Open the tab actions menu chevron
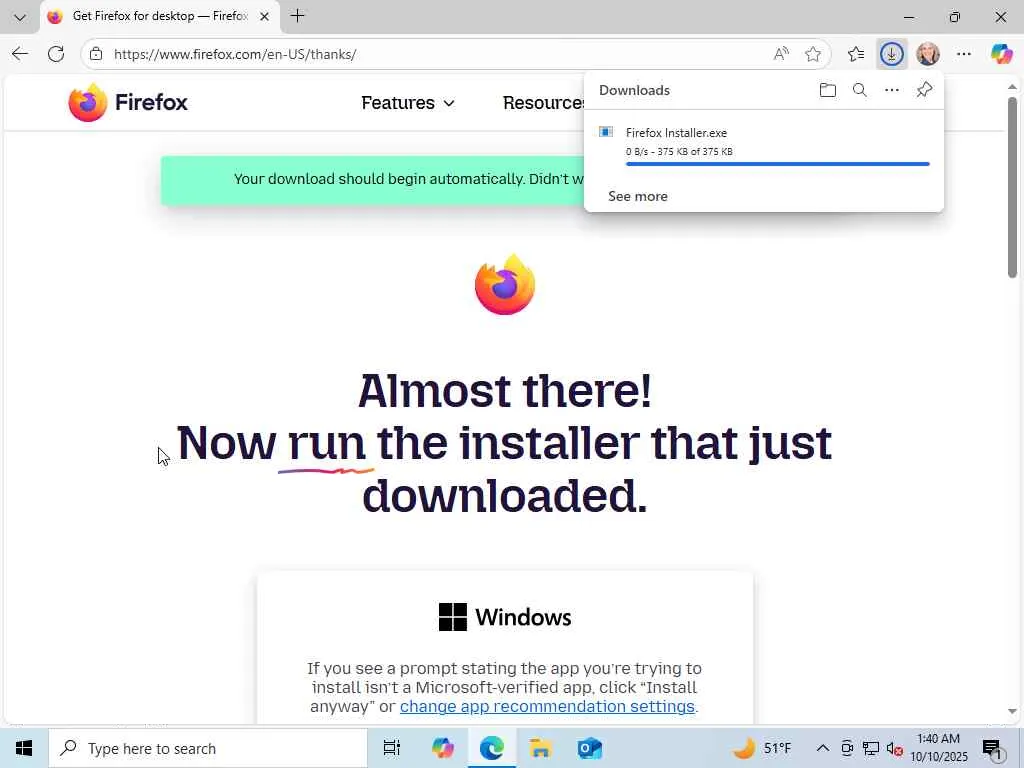This screenshot has height=768, width=1024. [20, 17]
